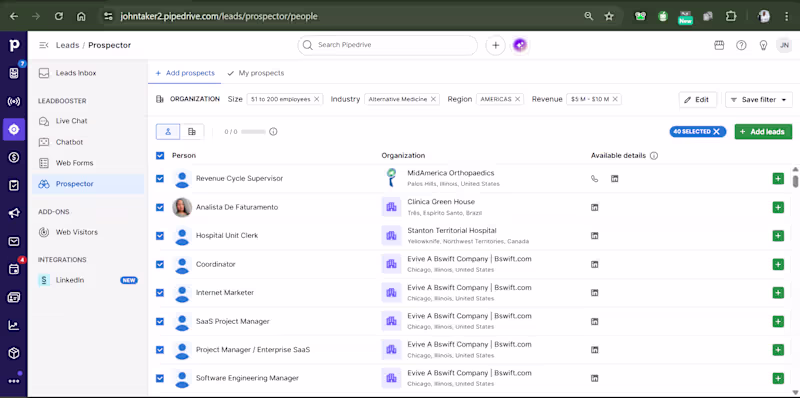Add Revenue Cycle Supervisor with green plus
Viewport: 800px width, 398px height.
tap(778, 179)
